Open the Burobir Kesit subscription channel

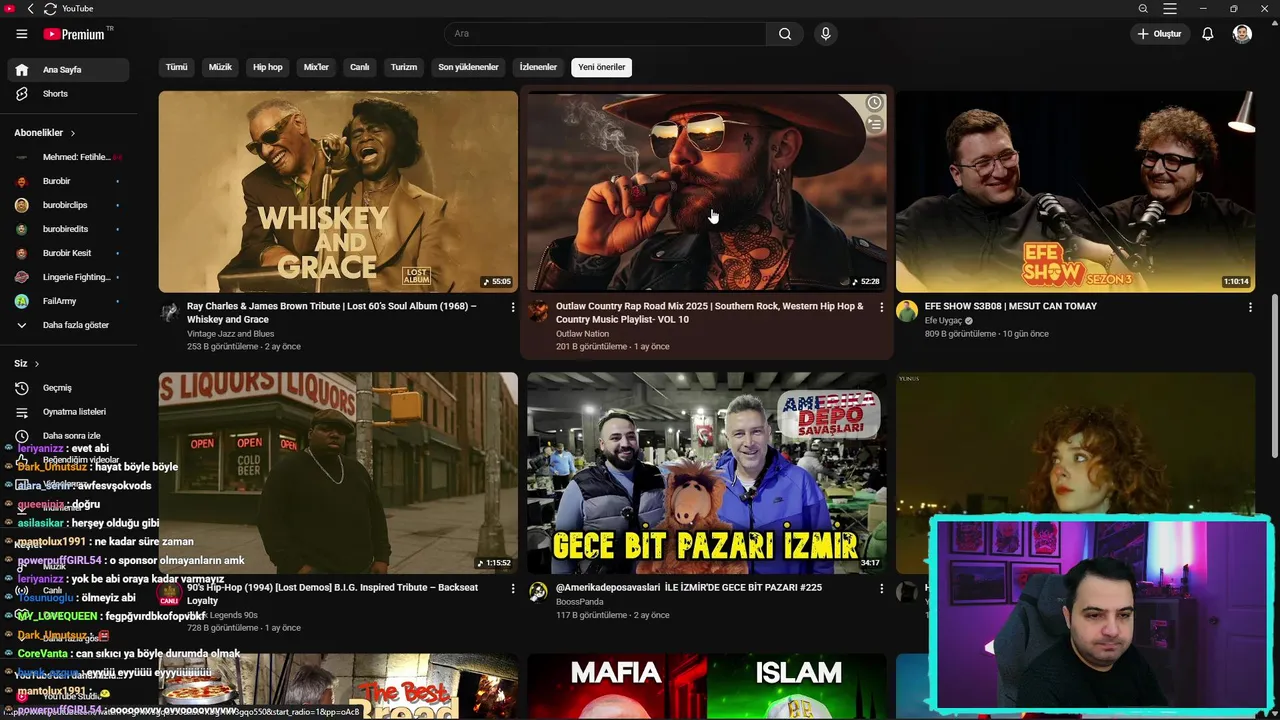[68, 253]
